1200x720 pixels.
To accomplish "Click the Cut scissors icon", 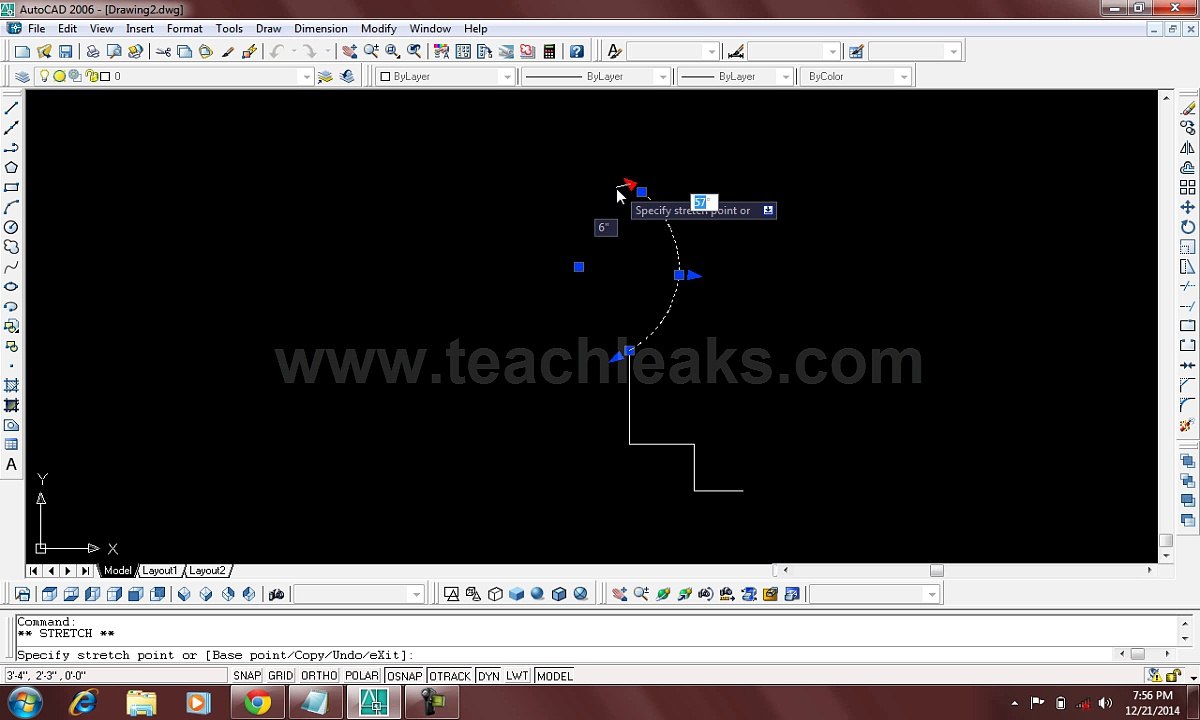I will (x=163, y=51).
